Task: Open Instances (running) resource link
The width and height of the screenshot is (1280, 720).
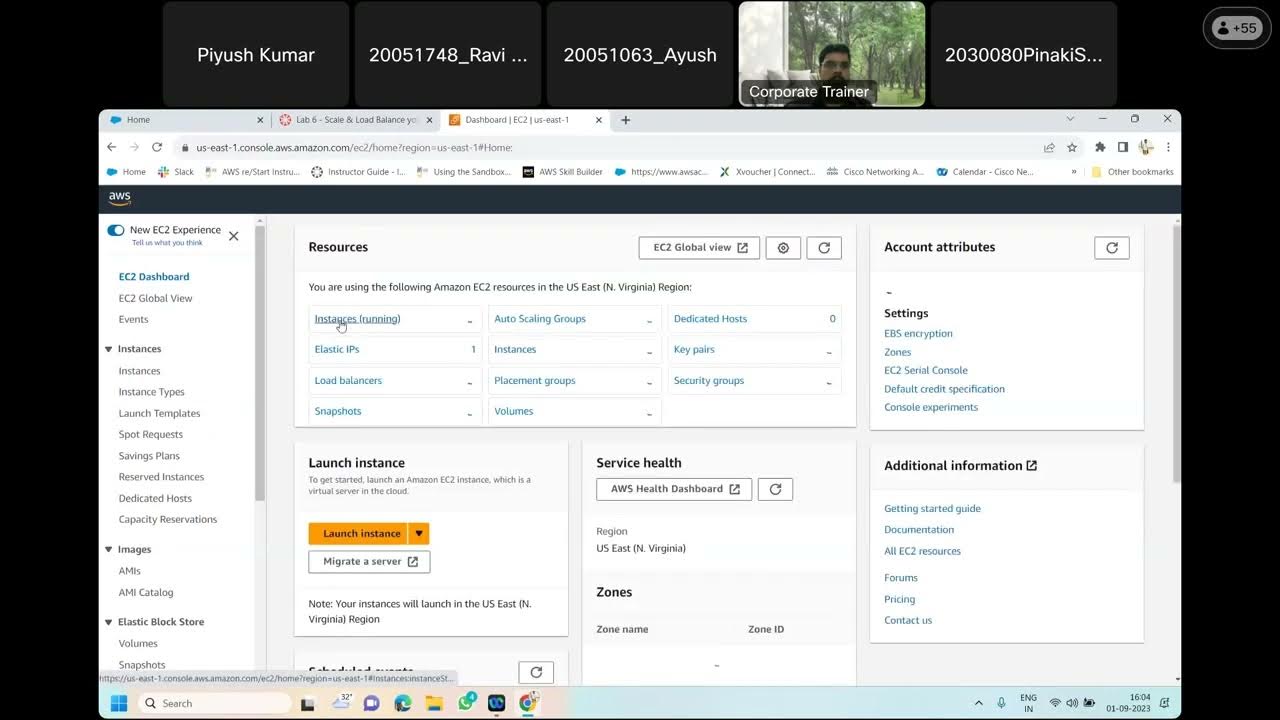Action: click(x=357, y=319)
